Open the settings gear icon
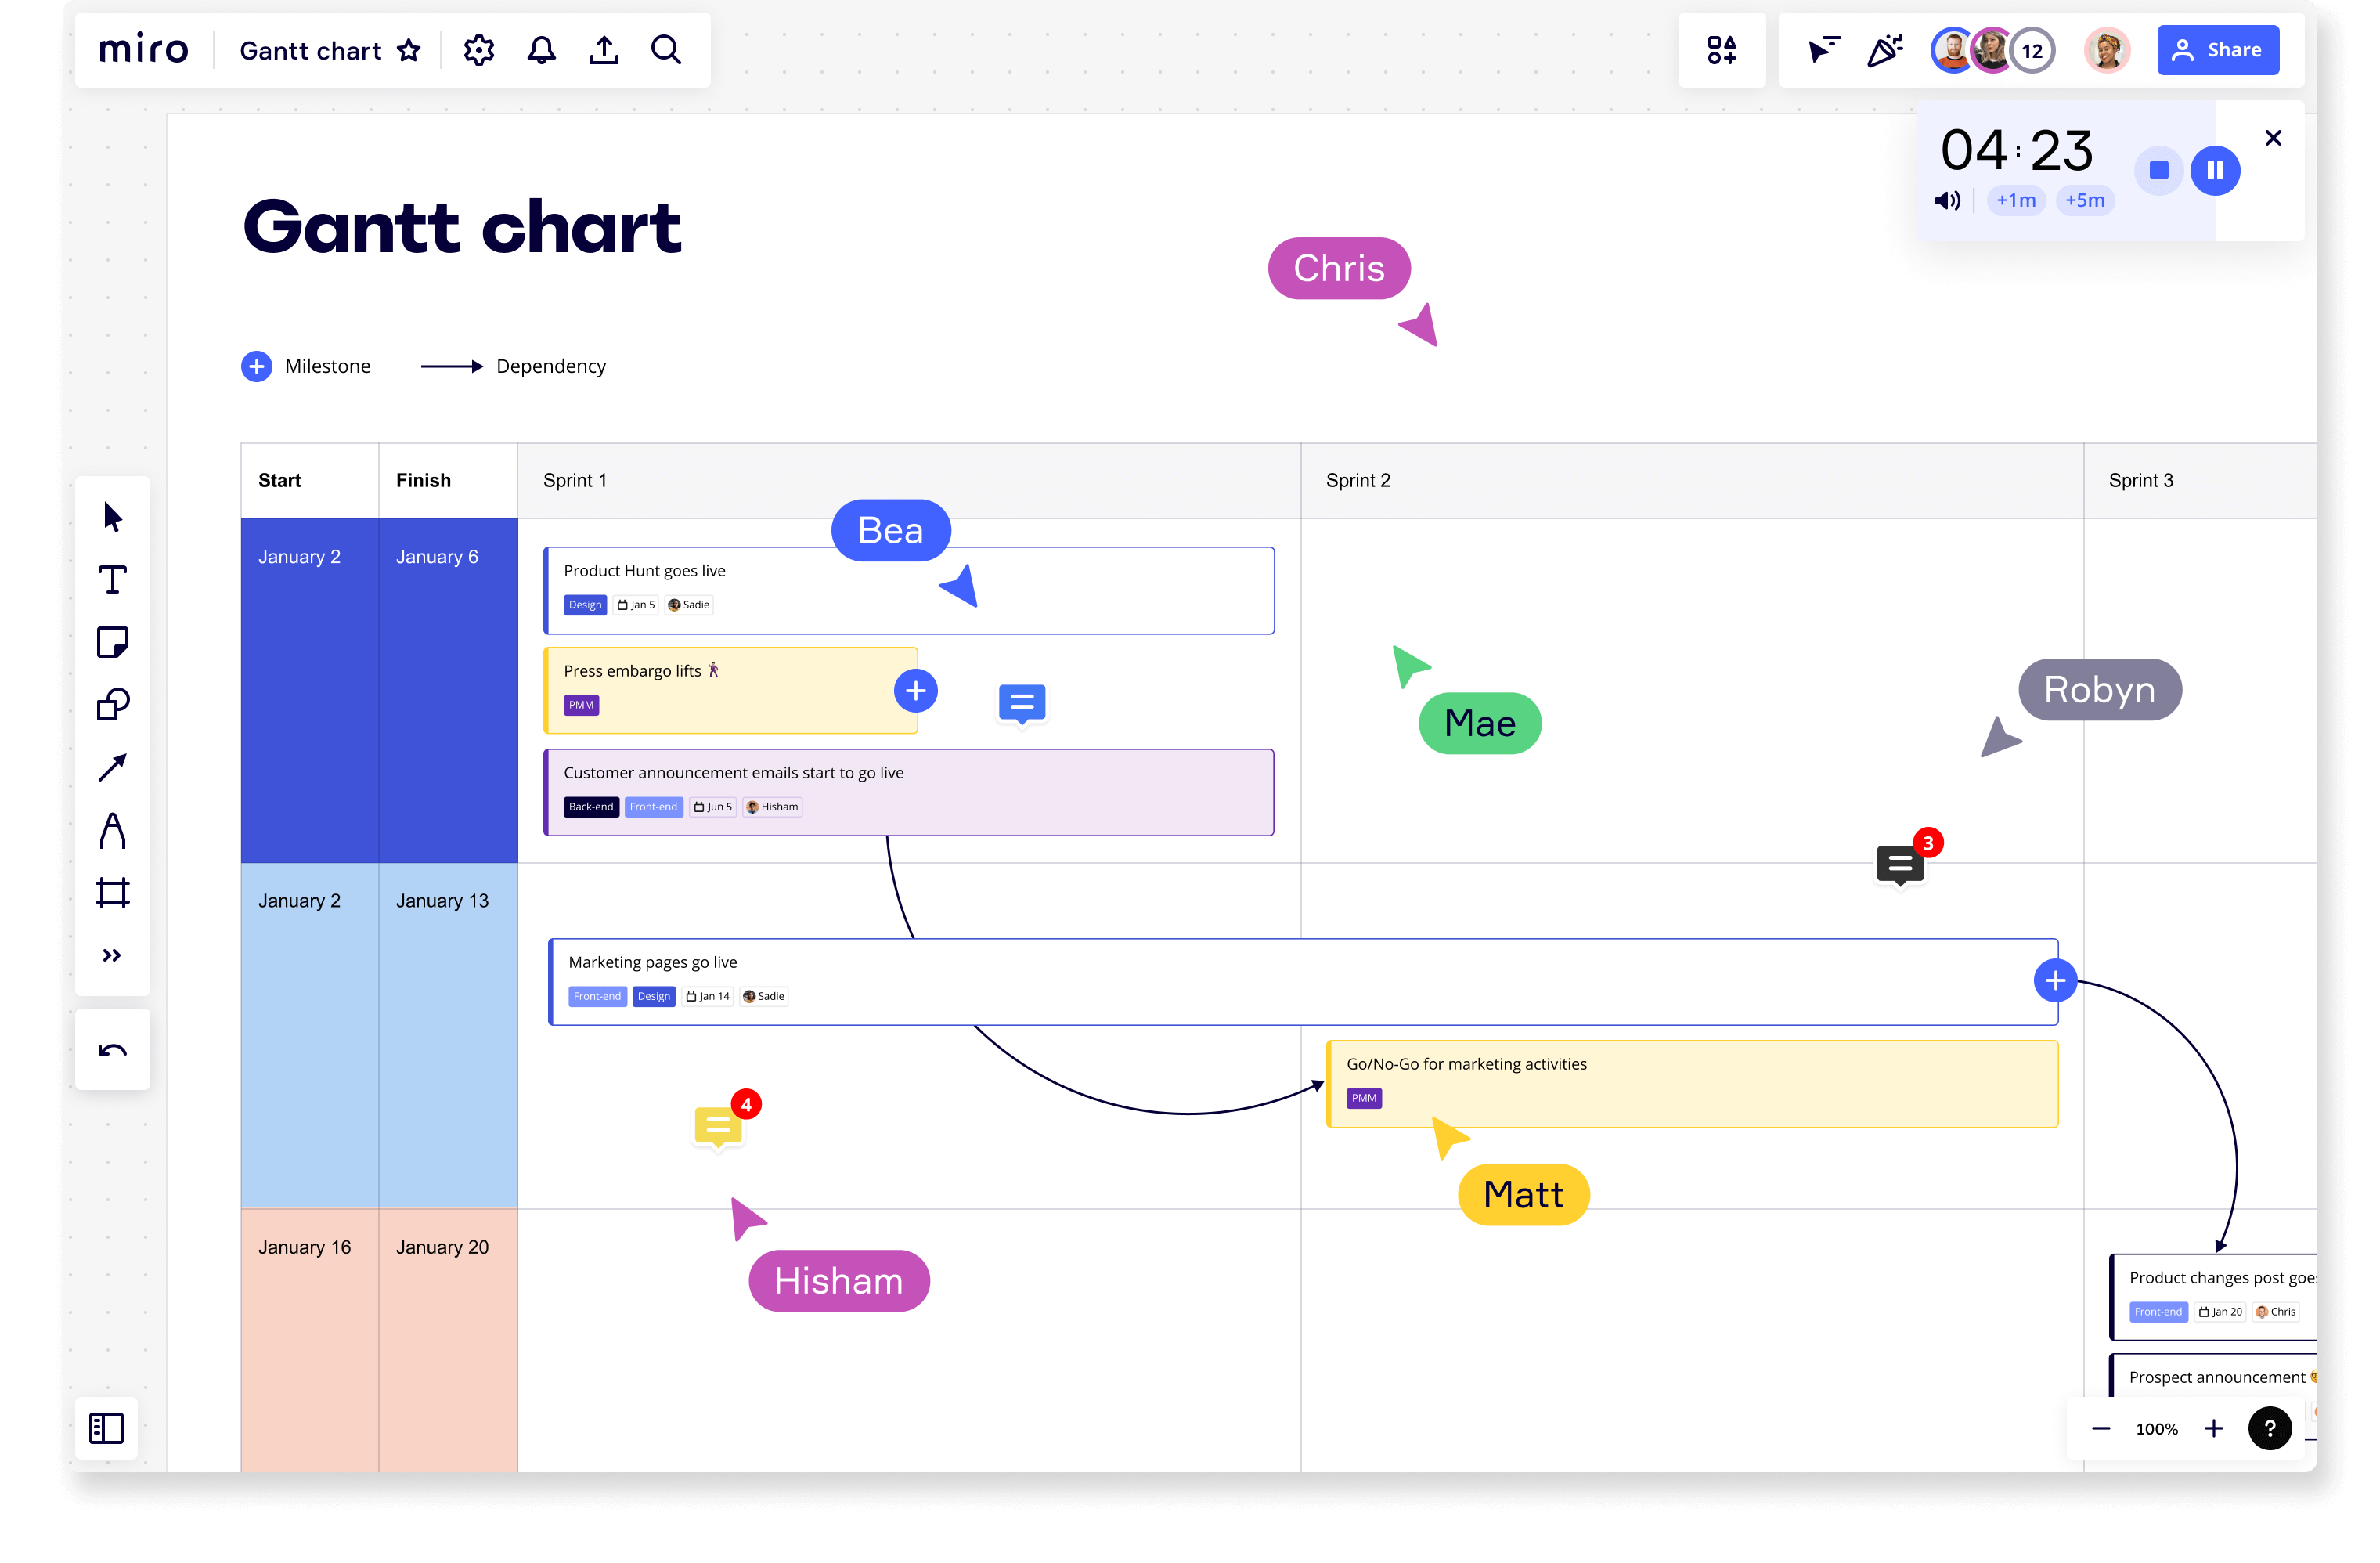Viewport: 2380px width, 1563px height. [x=476, y=49]
